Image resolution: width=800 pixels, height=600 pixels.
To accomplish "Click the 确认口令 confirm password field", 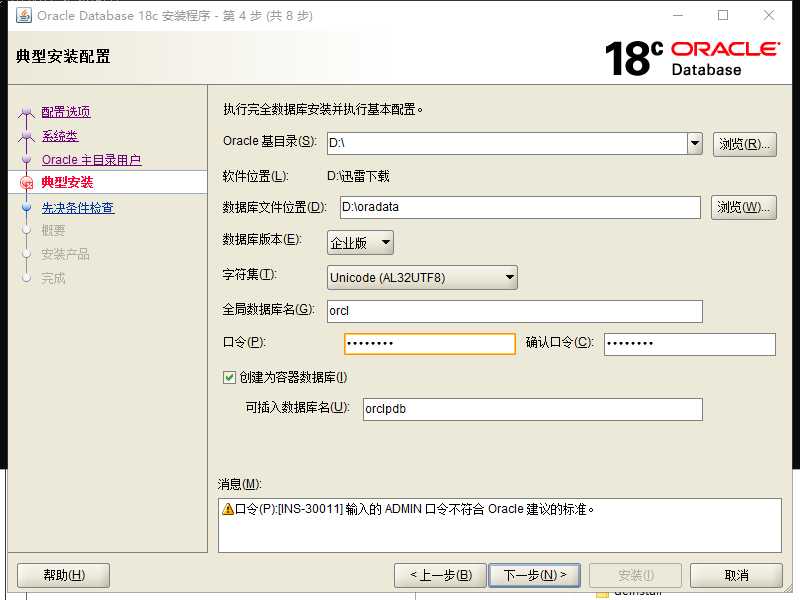I will pyautogui.click(x=690, y=344).
